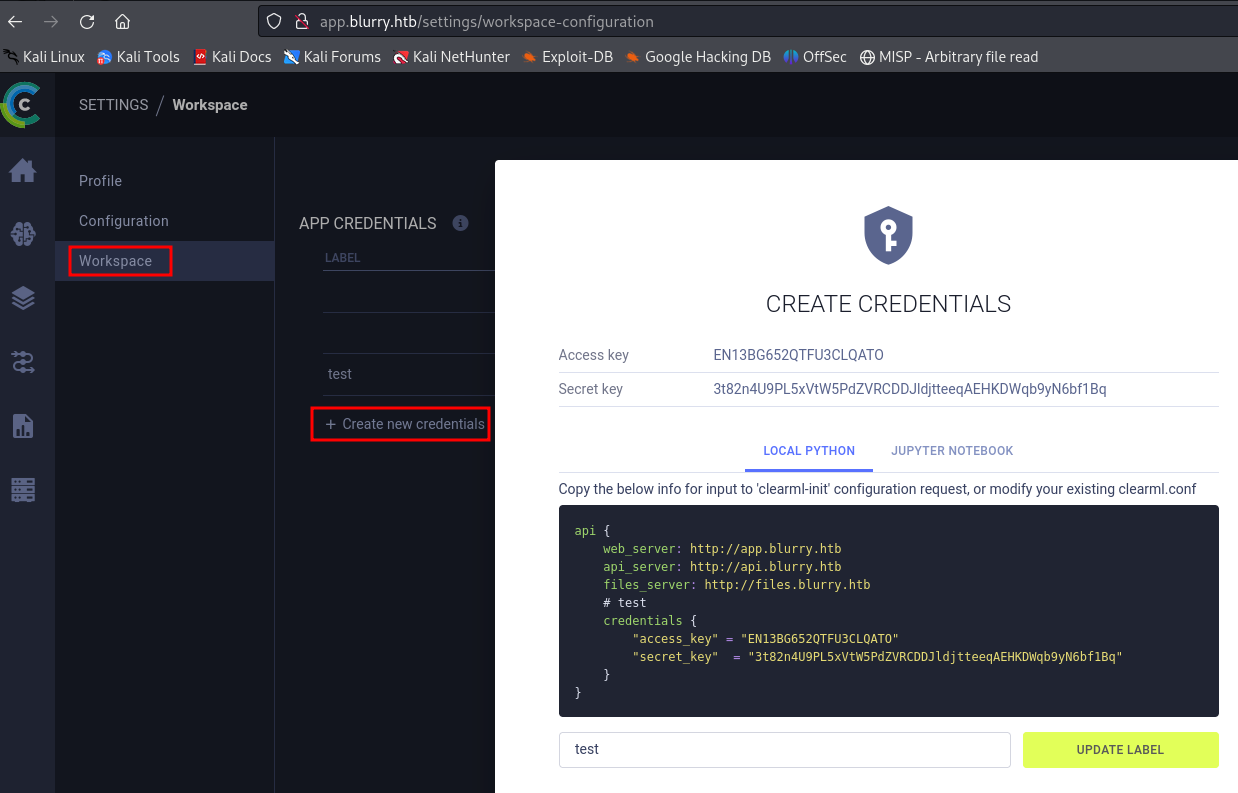Open the Exploit-DB bookmark
This screenshot has height=793, width=1238.
[567, 57]
